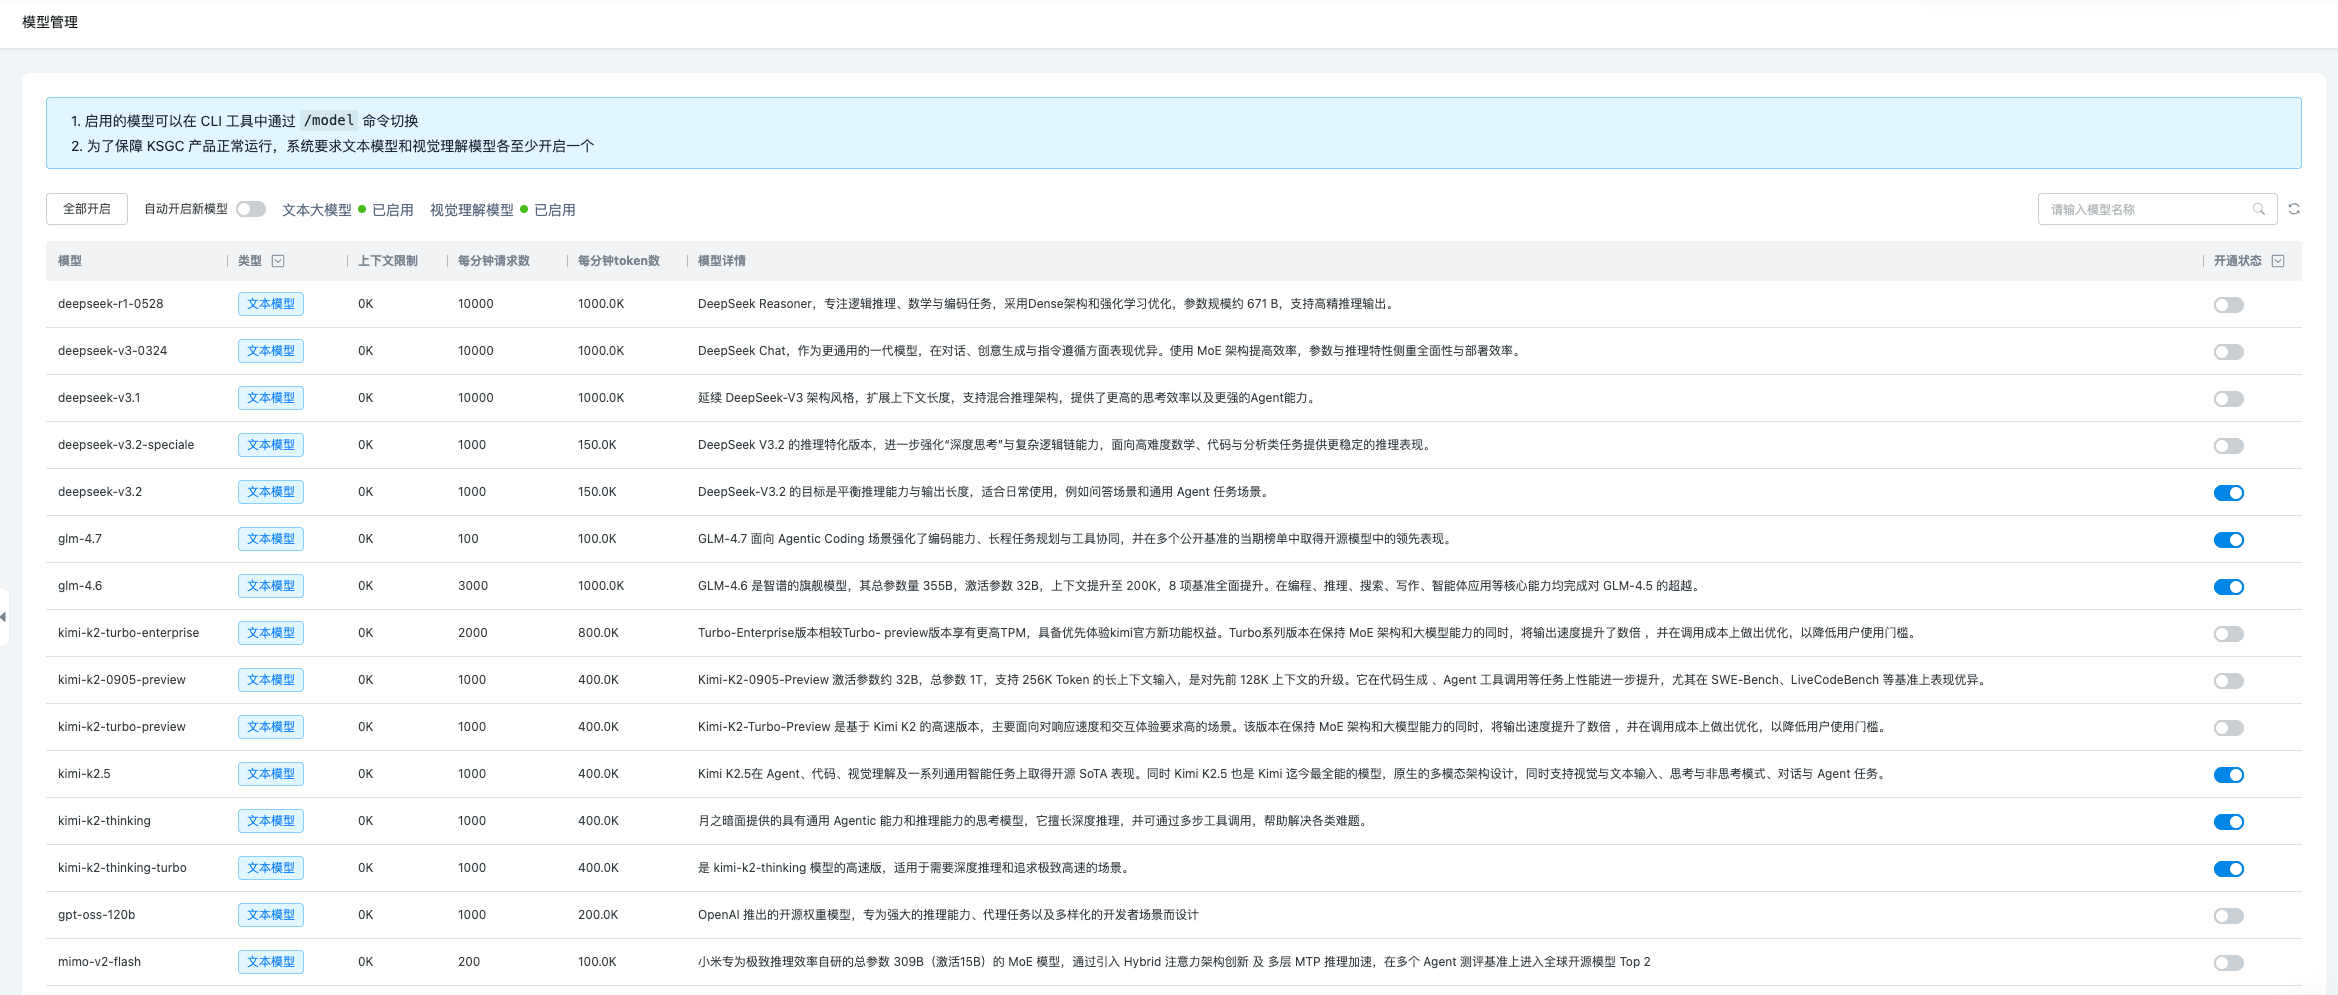Turn on kimi-k2-0905-preview
Viewport: 2338px width, 995px height.
pyautogui.click(x=2229, y=681)
